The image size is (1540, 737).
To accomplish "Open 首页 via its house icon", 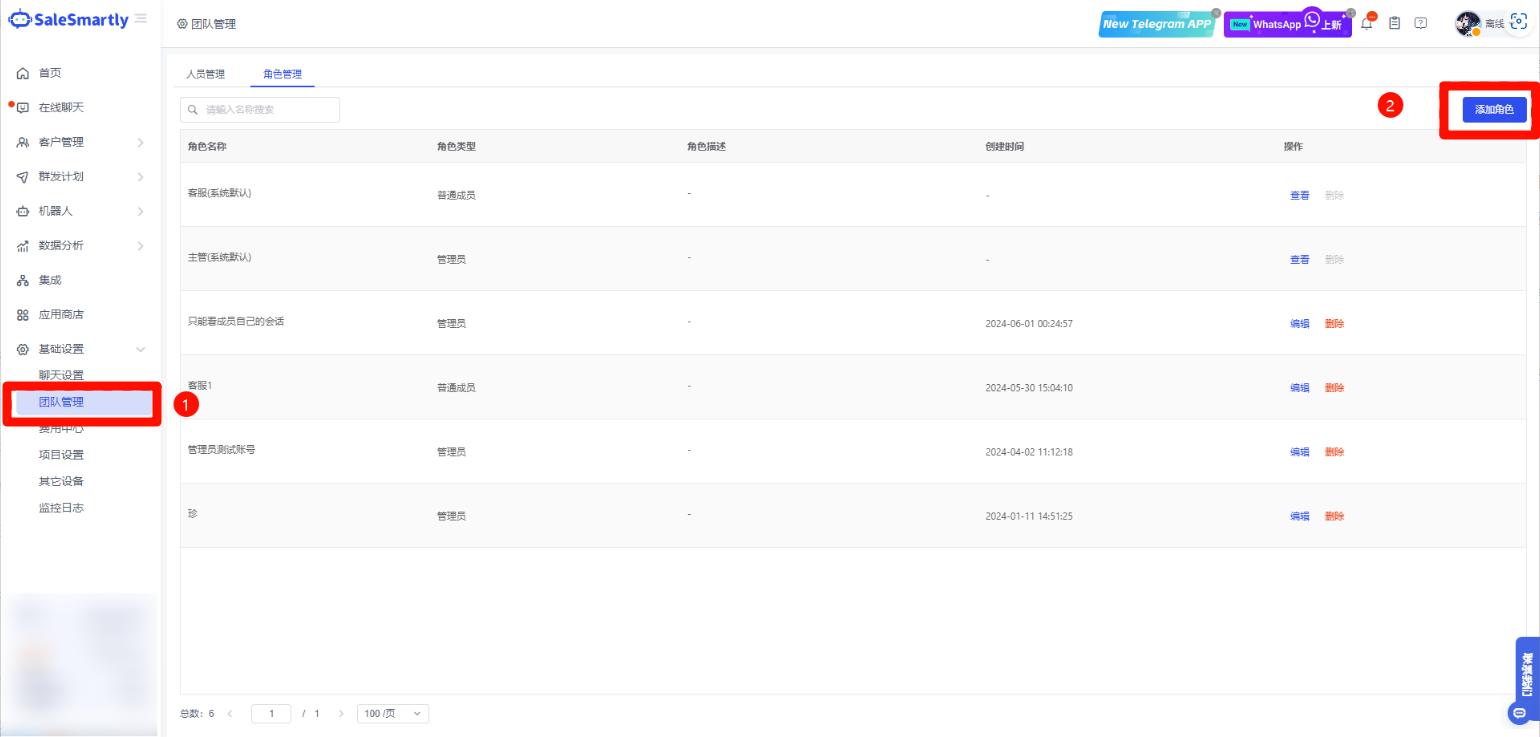I will (x=23, y=73).
